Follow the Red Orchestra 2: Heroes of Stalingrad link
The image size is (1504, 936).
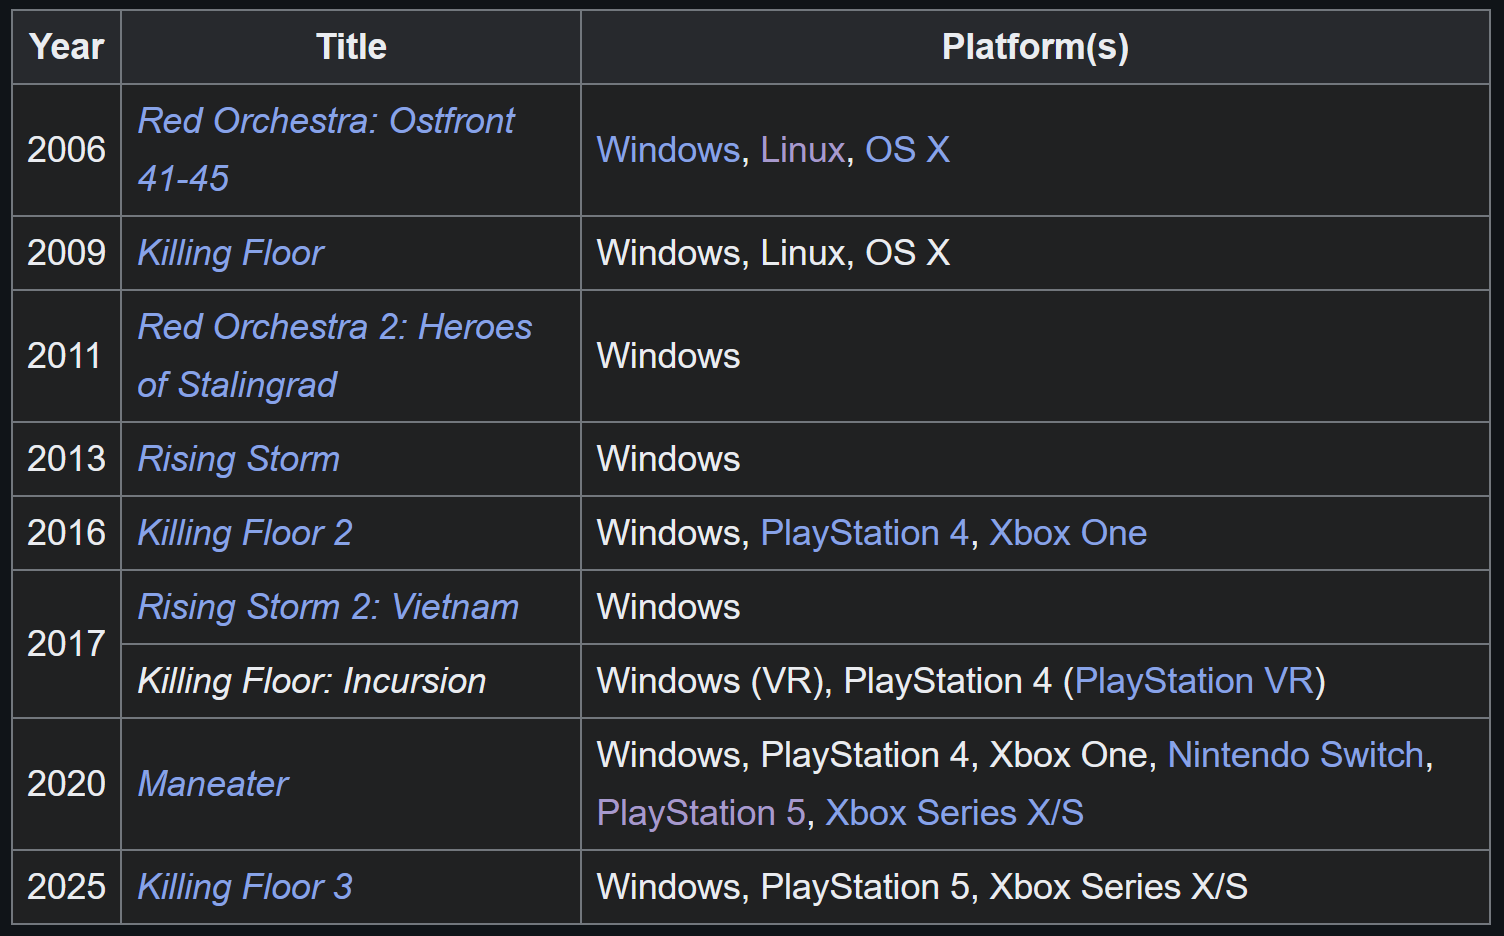(x=335, y=356)
